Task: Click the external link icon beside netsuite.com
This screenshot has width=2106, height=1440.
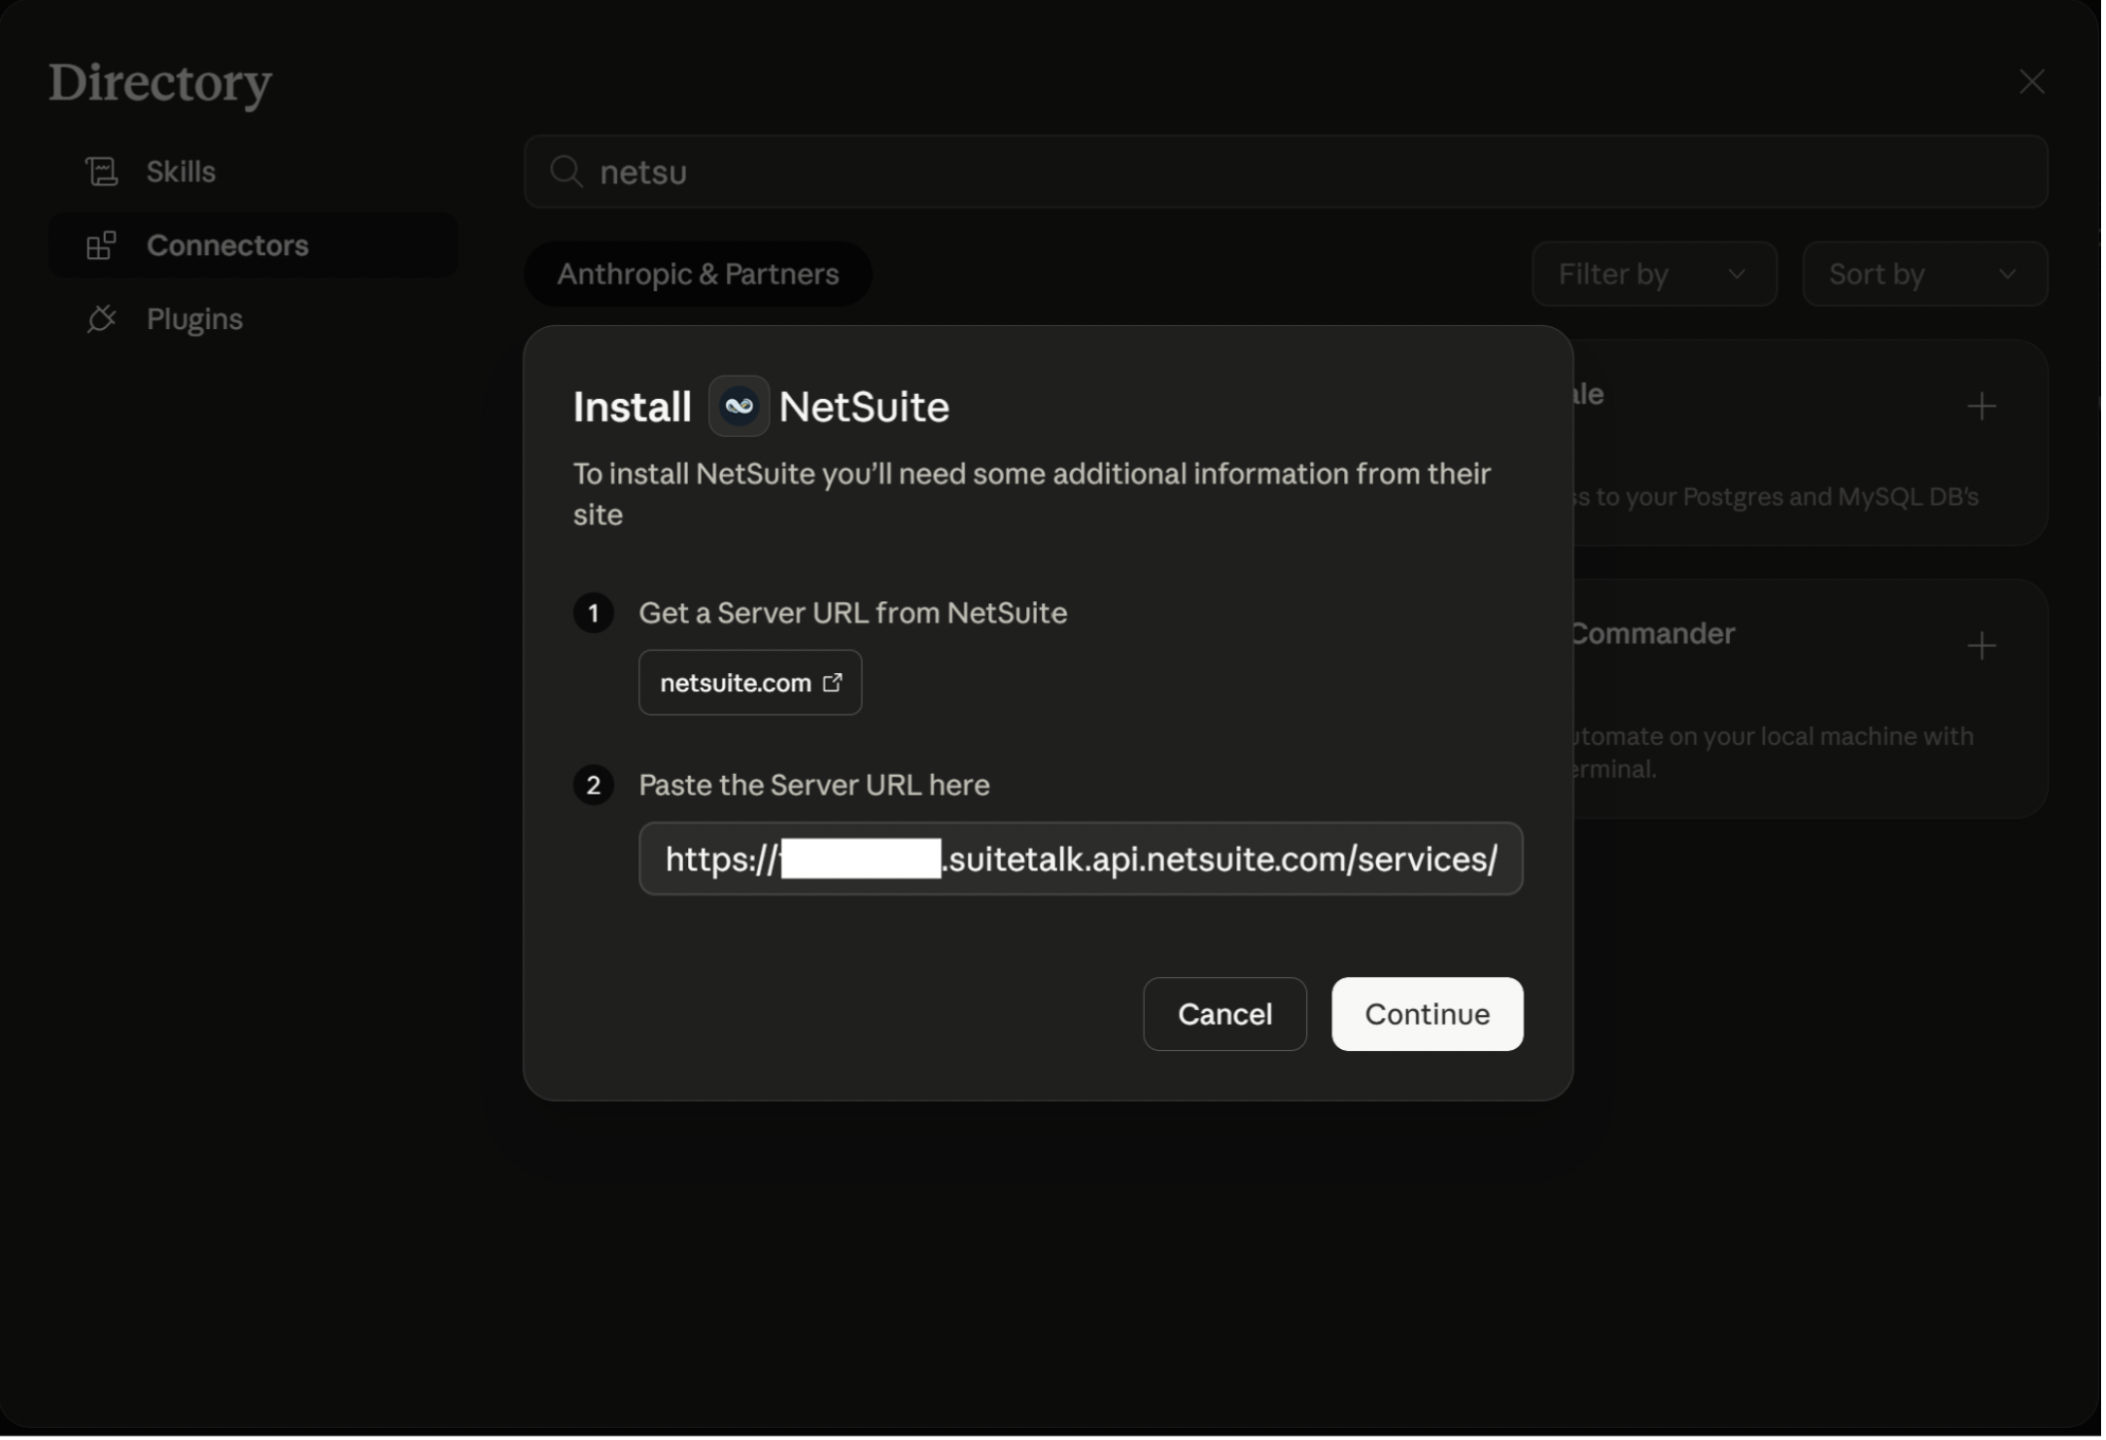Action: [x=833, y=684]
